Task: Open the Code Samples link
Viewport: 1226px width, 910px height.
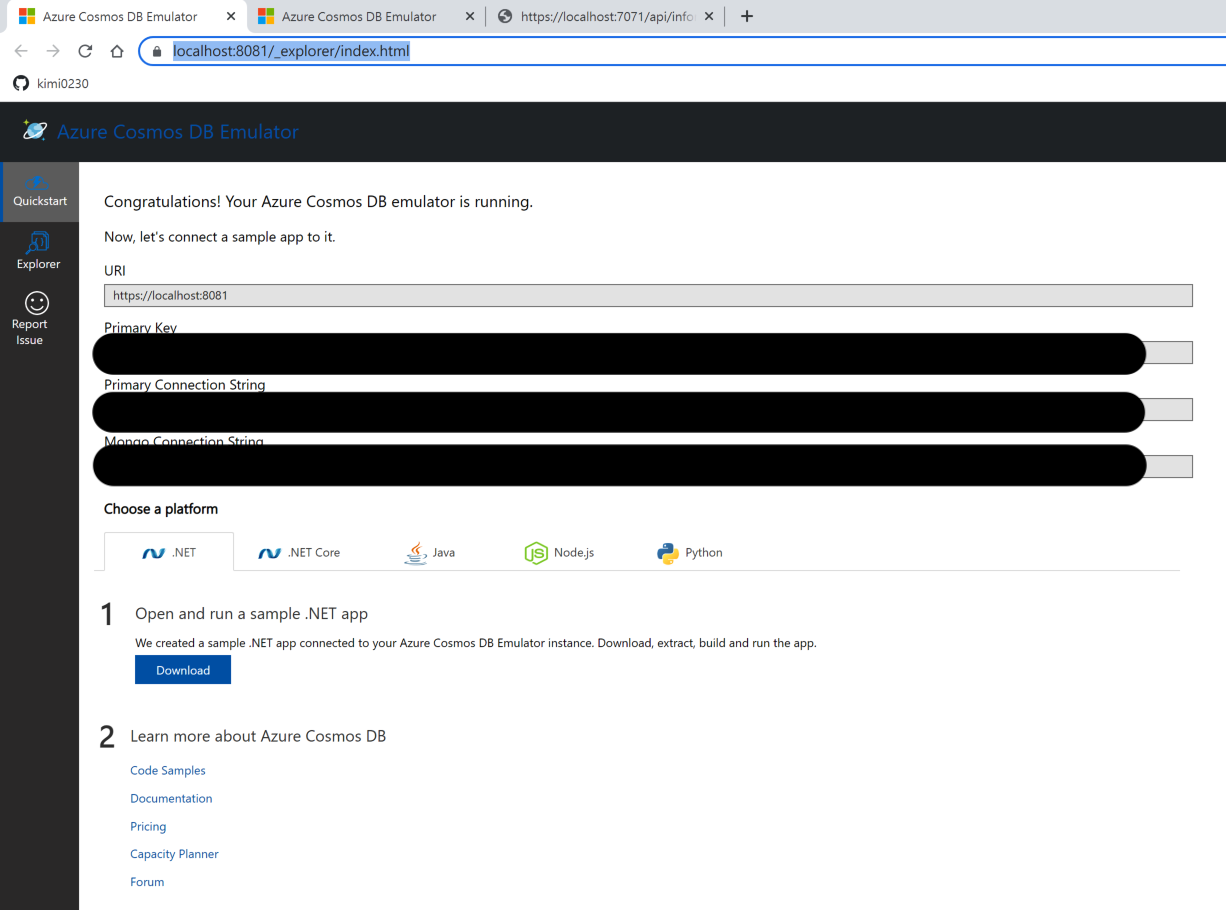Action: [x=168, y=771]
